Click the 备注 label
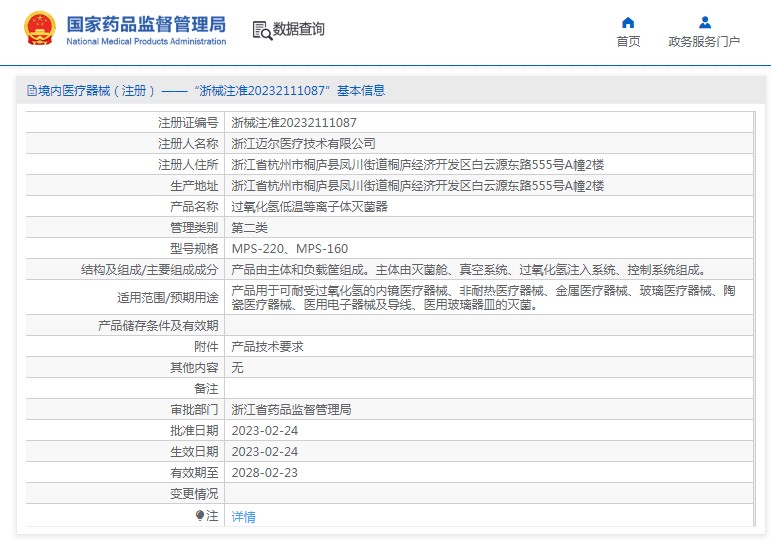Image resolution: width=771 pixels, height=545 pixels. click(x=206, y=389)
